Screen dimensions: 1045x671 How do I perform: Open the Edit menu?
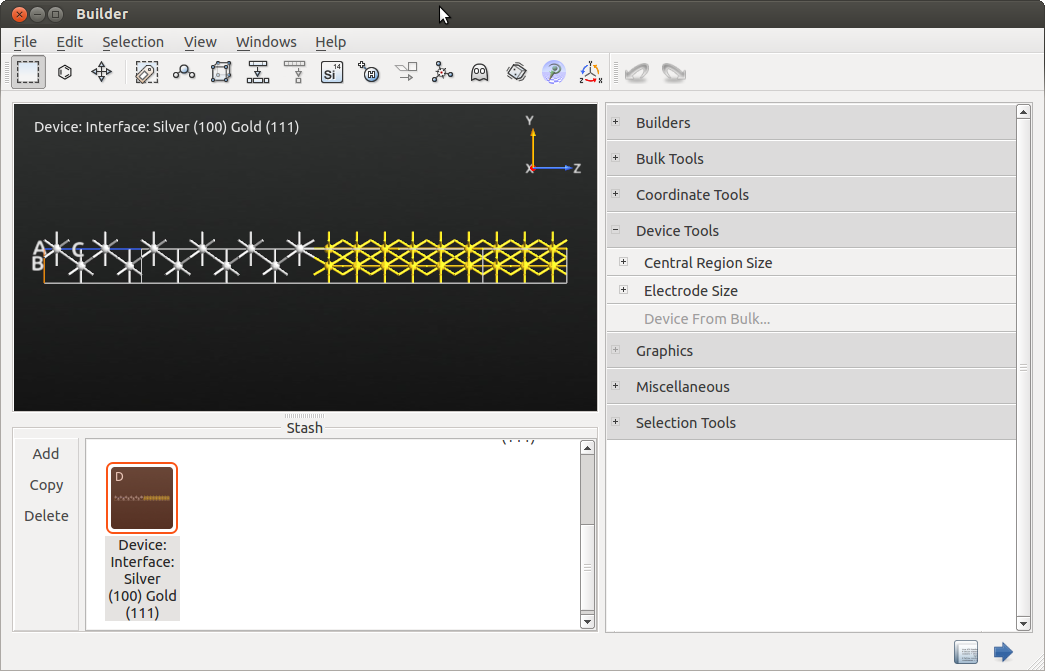tap(69, 42)
